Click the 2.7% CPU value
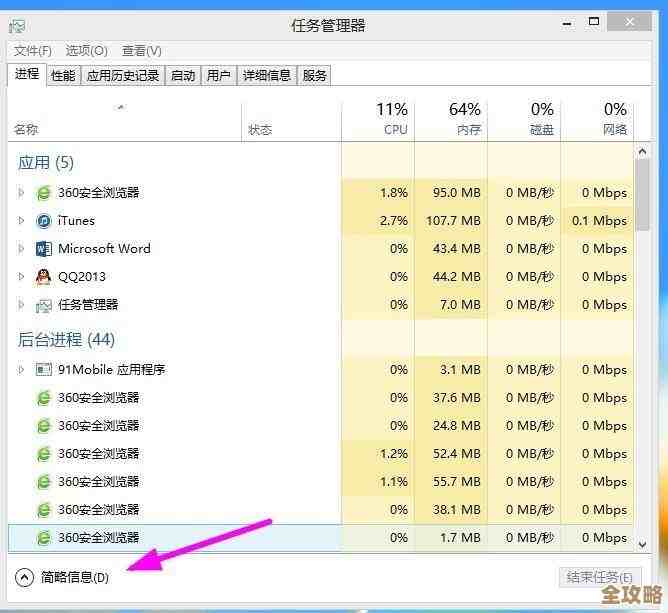The height and width of the screenshot is (613, 668). [x=394, y=221]
